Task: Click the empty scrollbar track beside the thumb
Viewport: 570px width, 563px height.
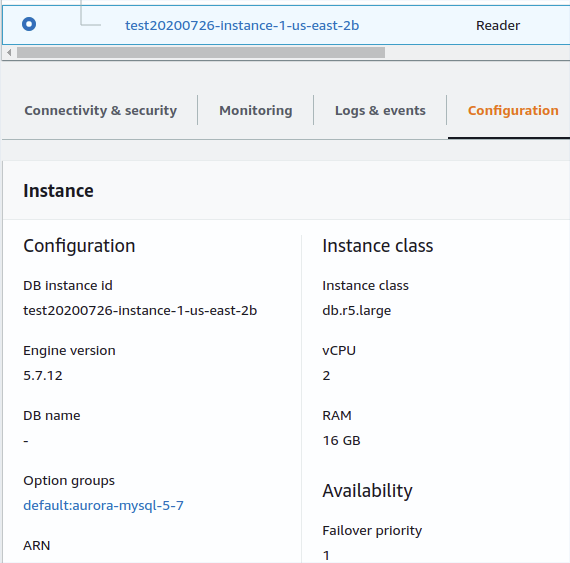Action: tap(477, 53)
